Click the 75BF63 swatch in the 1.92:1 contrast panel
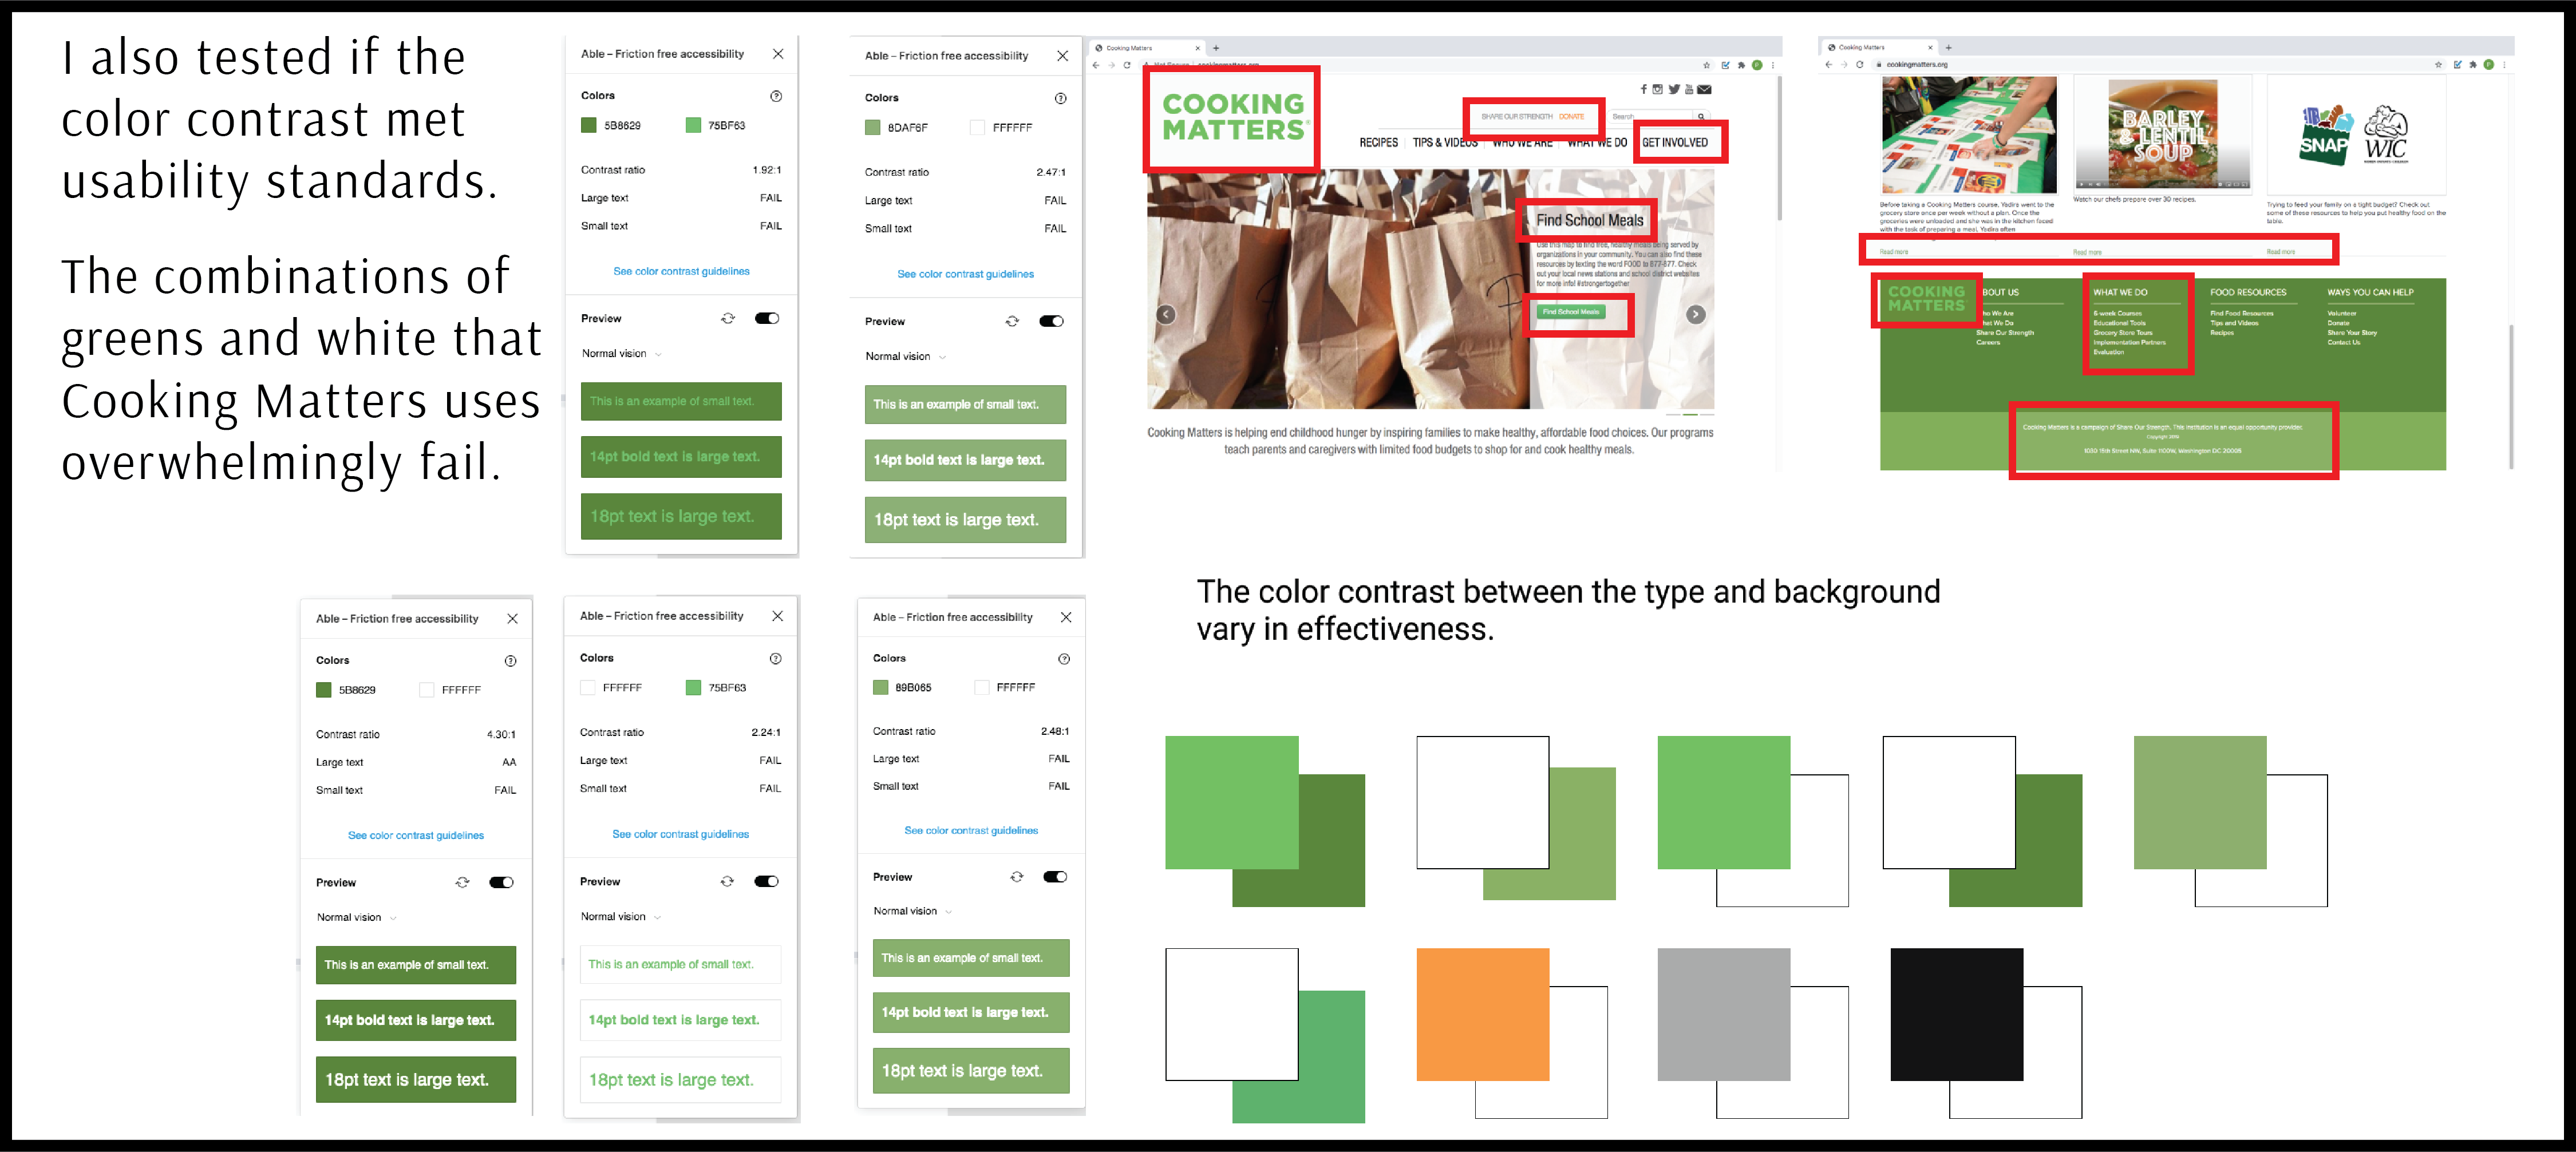This screenshot has width=2576, height=1152. click(x=693, y=125)
